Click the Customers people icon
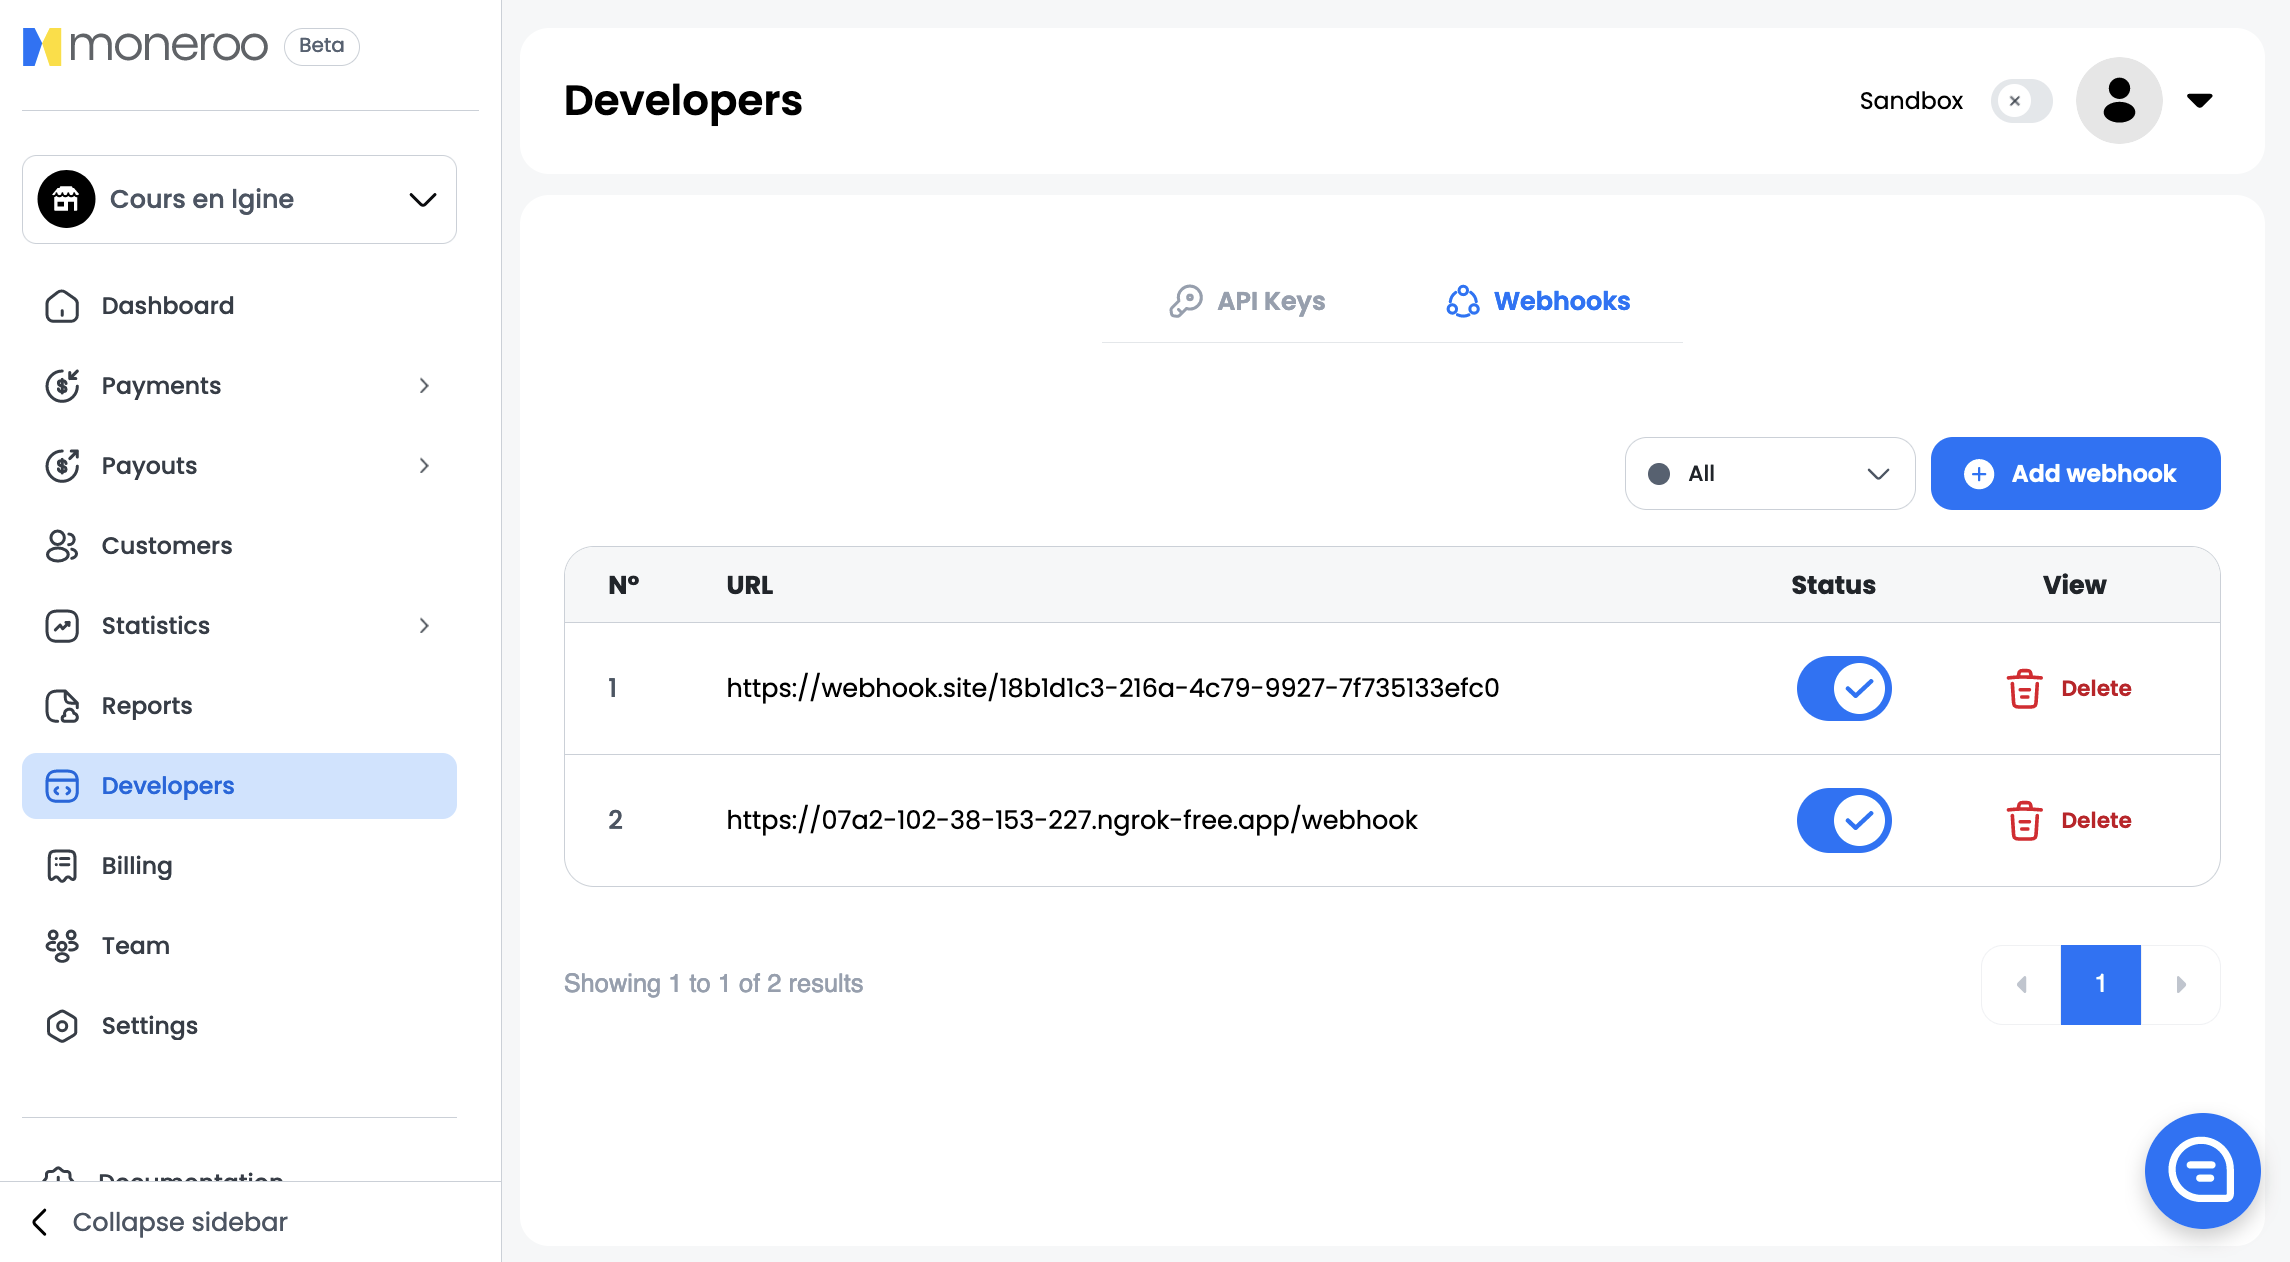 [62, 546]
